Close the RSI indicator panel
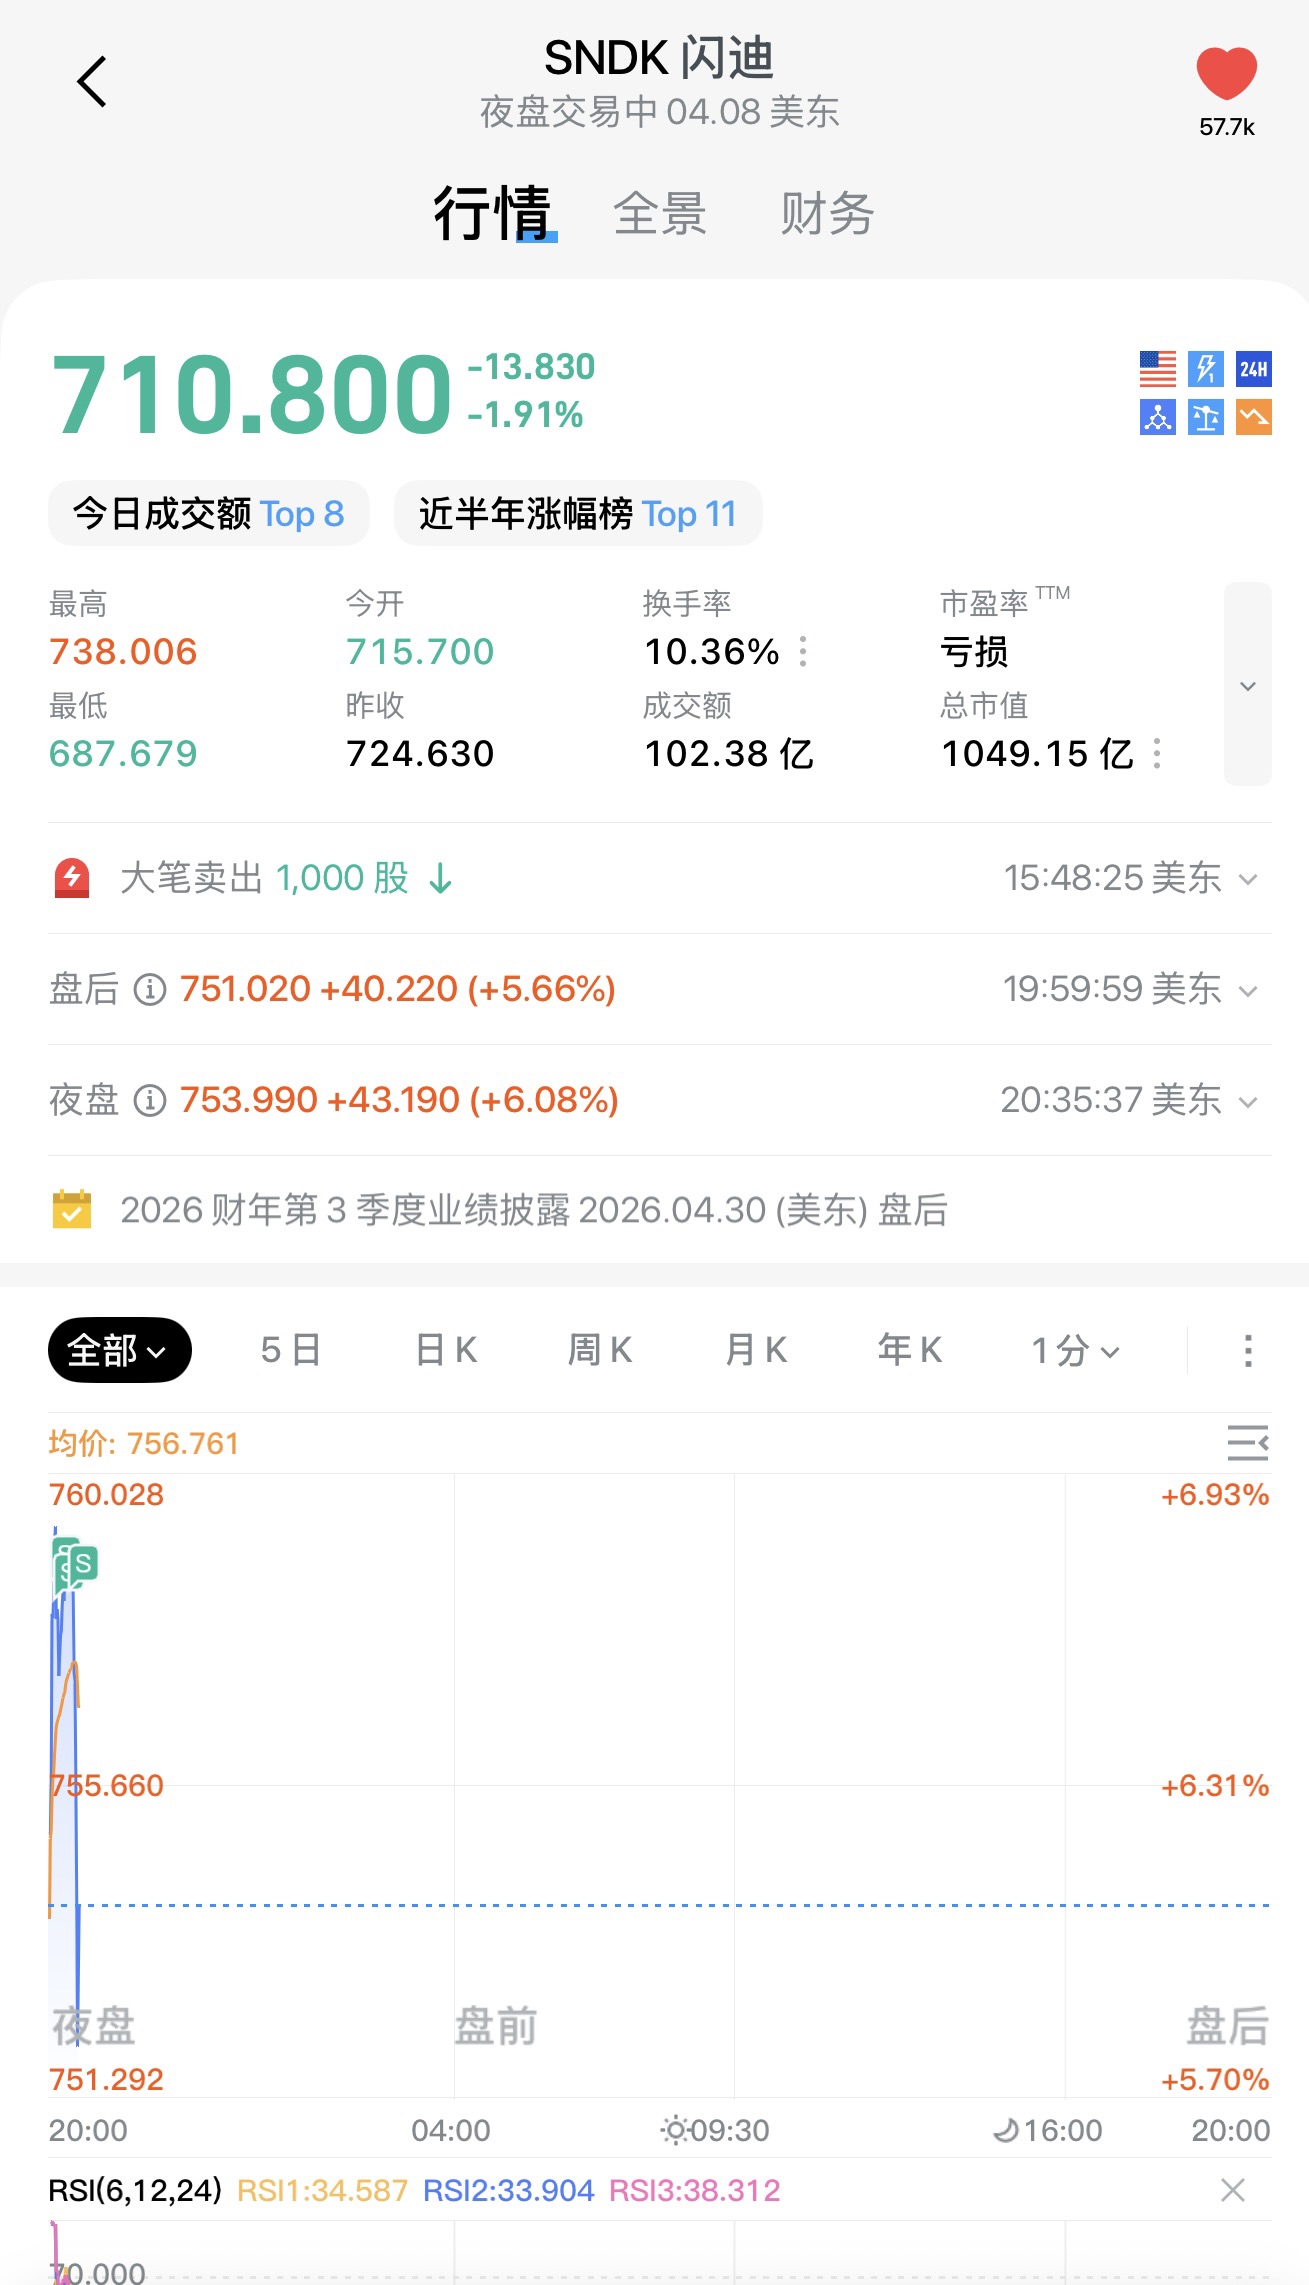This screenshot has height=2285, width=1309. [1232, 2190]
